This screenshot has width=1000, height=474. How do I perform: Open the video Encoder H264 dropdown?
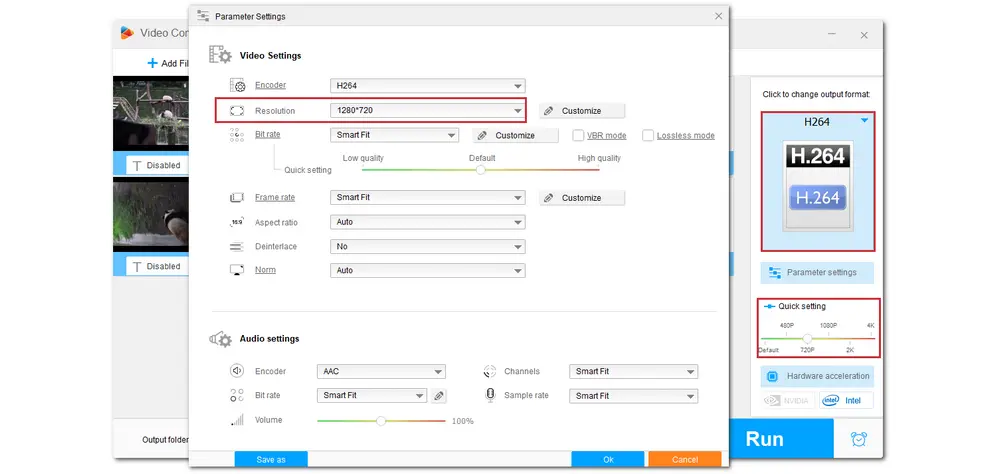click(x=427, y=85)
